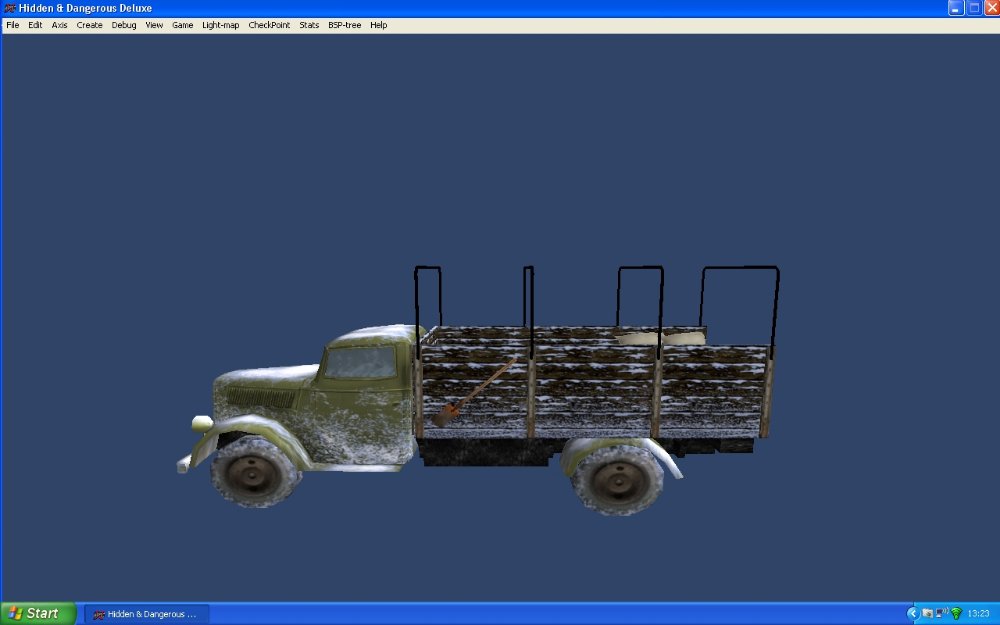Open the Stats menu
Image resolution: width=1000 pixels, height=625 pixels.
[309, 25]
